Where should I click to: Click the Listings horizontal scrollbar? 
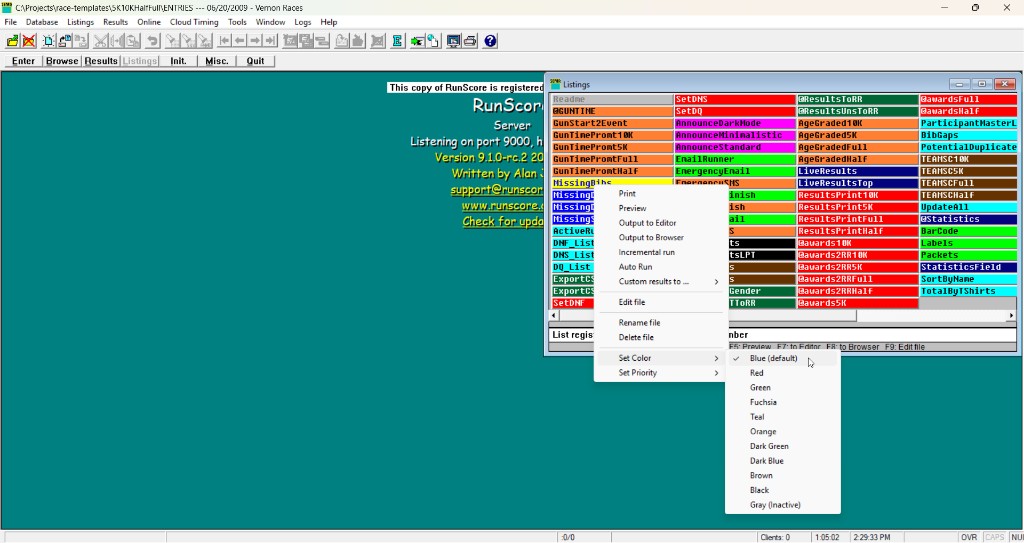coord(783,316)
